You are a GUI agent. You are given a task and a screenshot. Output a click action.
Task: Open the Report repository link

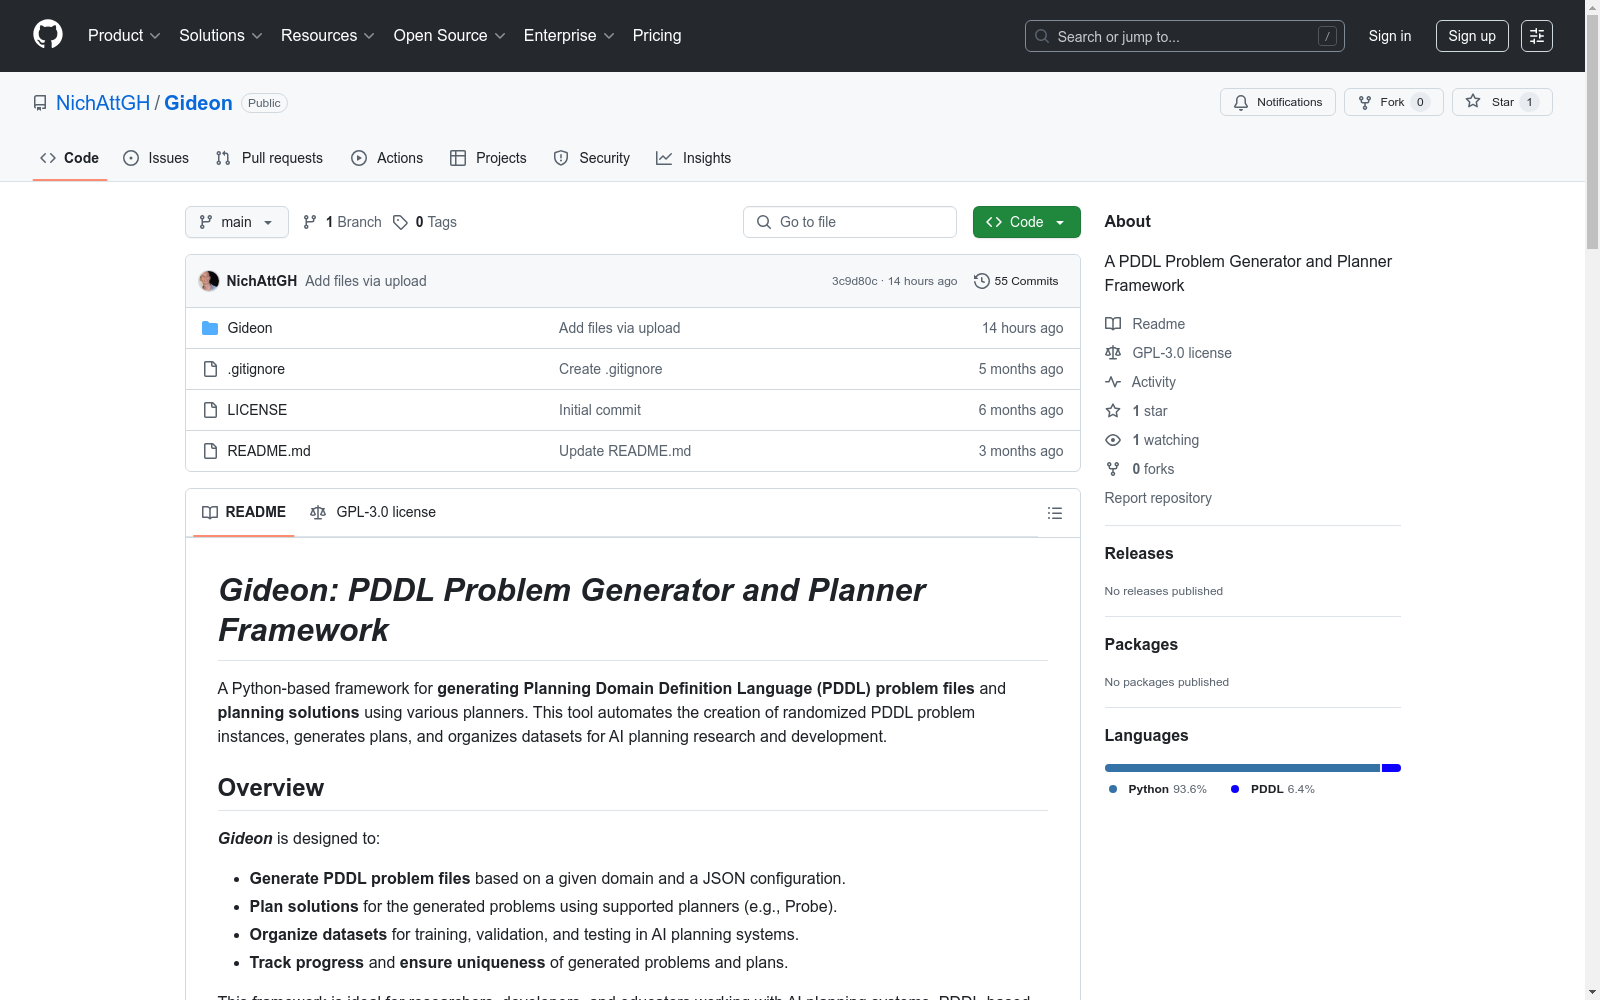pyautogui.click(x=1158, y=498)
